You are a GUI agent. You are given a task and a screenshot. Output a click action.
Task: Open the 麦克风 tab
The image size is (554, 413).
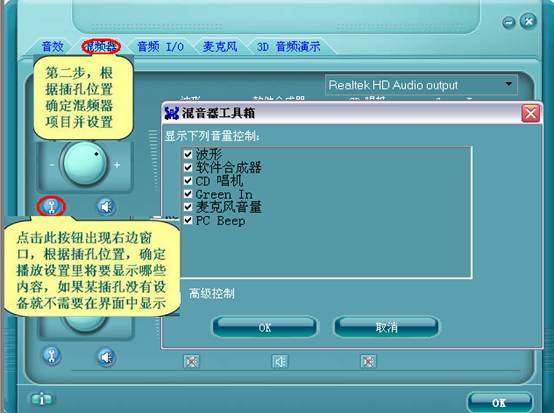click(x=220, y=47)
